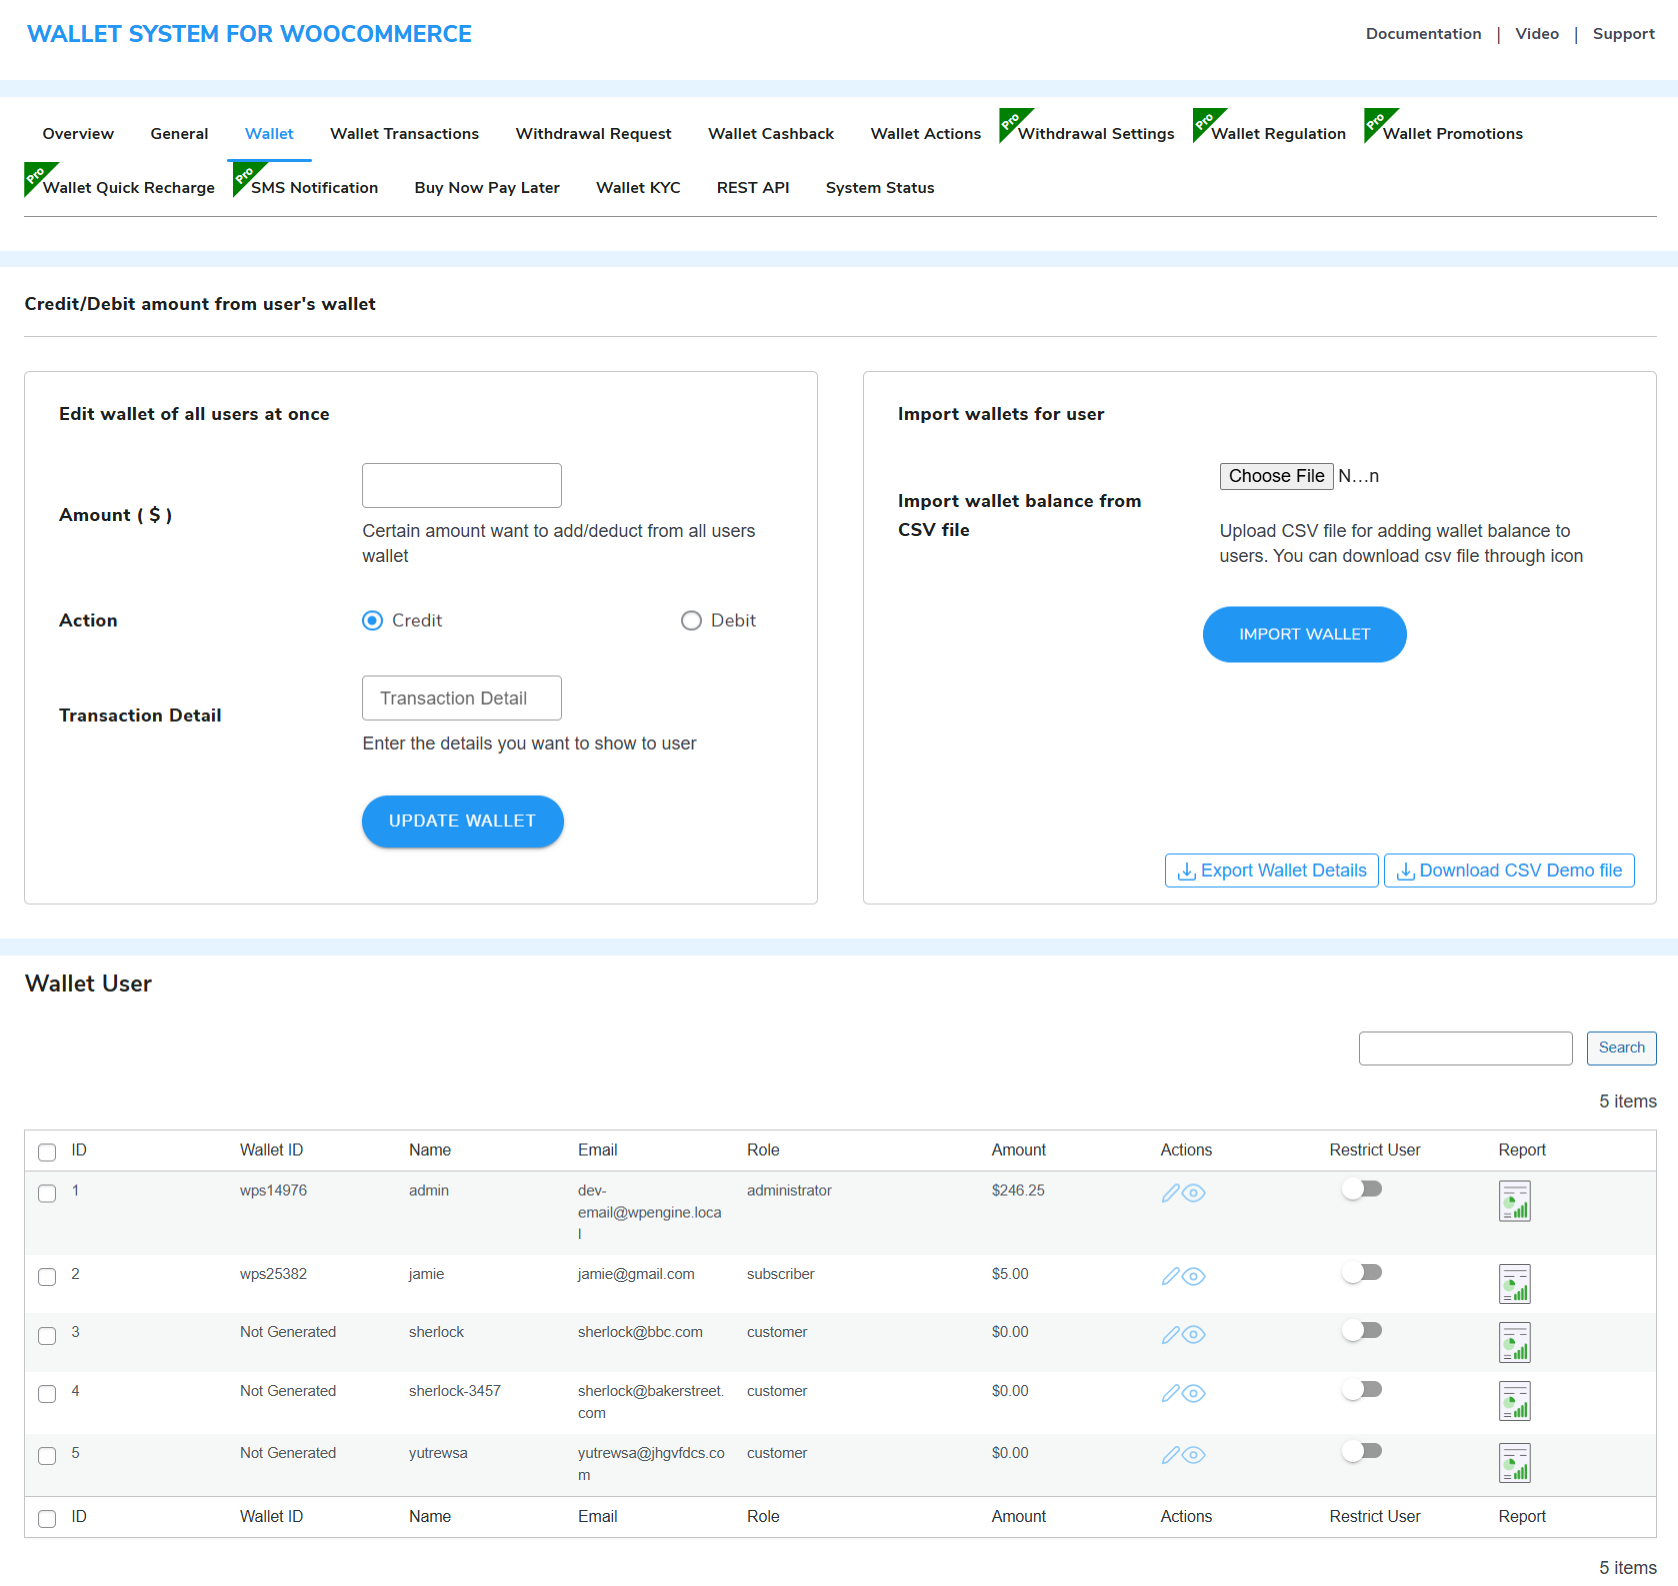
Task: Edit sherlock-3457's wallet with pencil icon
Action: click(x=1171, y=1392)
